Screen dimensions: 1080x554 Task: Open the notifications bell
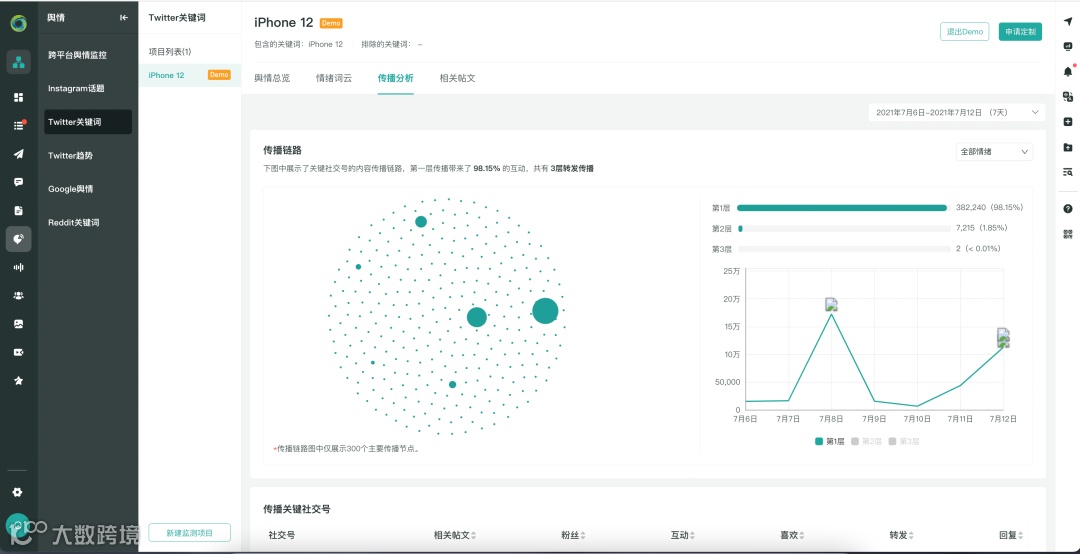tap(1068, 71)
